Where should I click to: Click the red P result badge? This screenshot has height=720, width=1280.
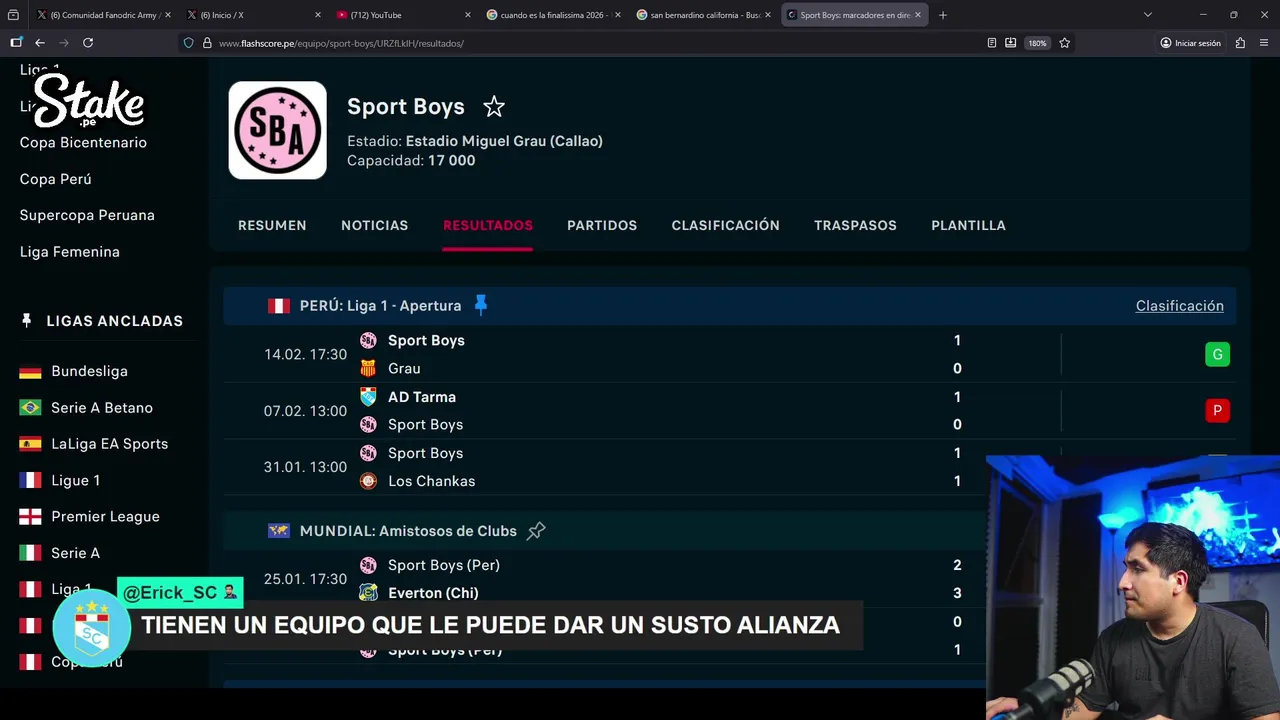pyautogui.click(x=1217, y=410)
